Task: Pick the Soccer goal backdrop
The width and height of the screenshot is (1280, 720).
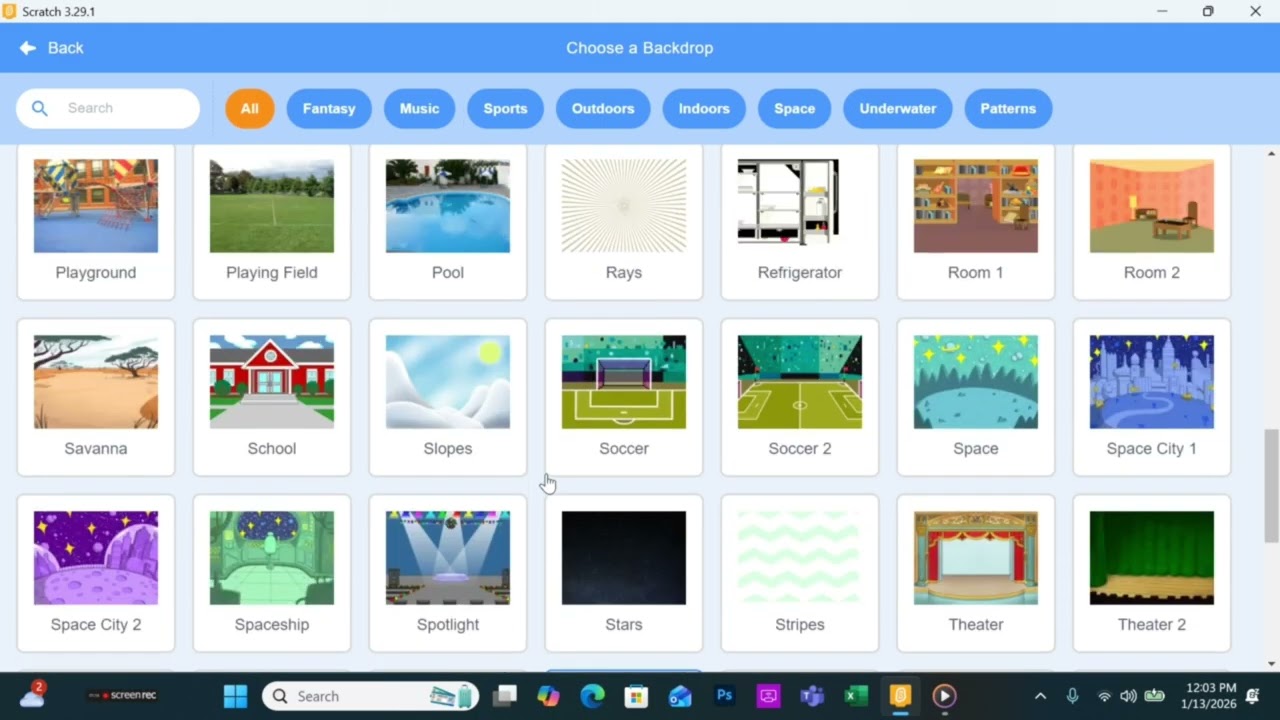Action: click(x=624, y=397)
